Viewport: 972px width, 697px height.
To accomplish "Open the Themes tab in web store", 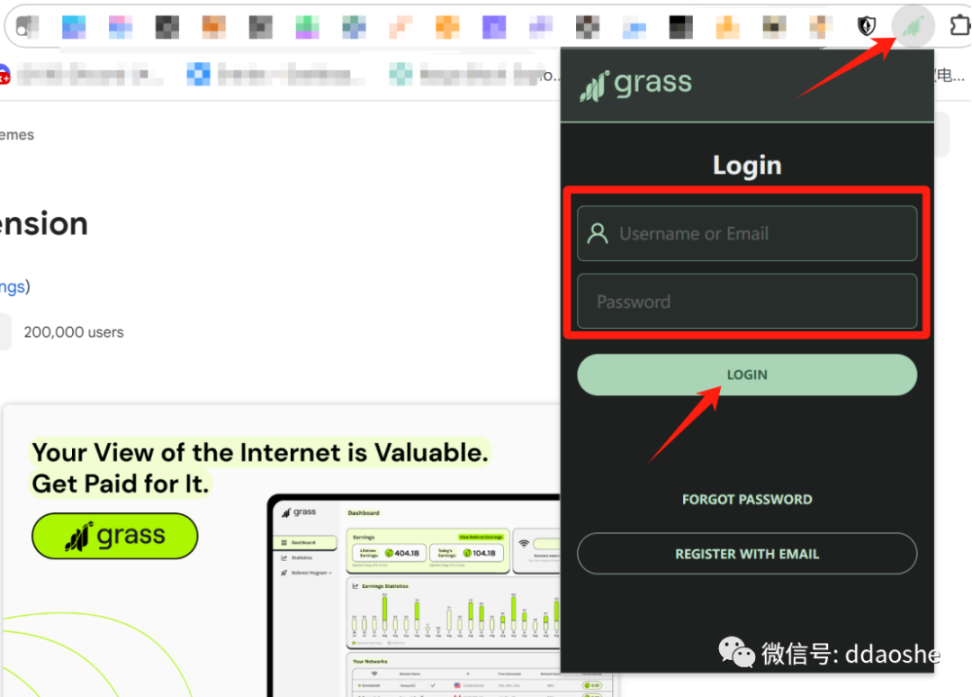I will pyautogui.click(x=16, y=135).
